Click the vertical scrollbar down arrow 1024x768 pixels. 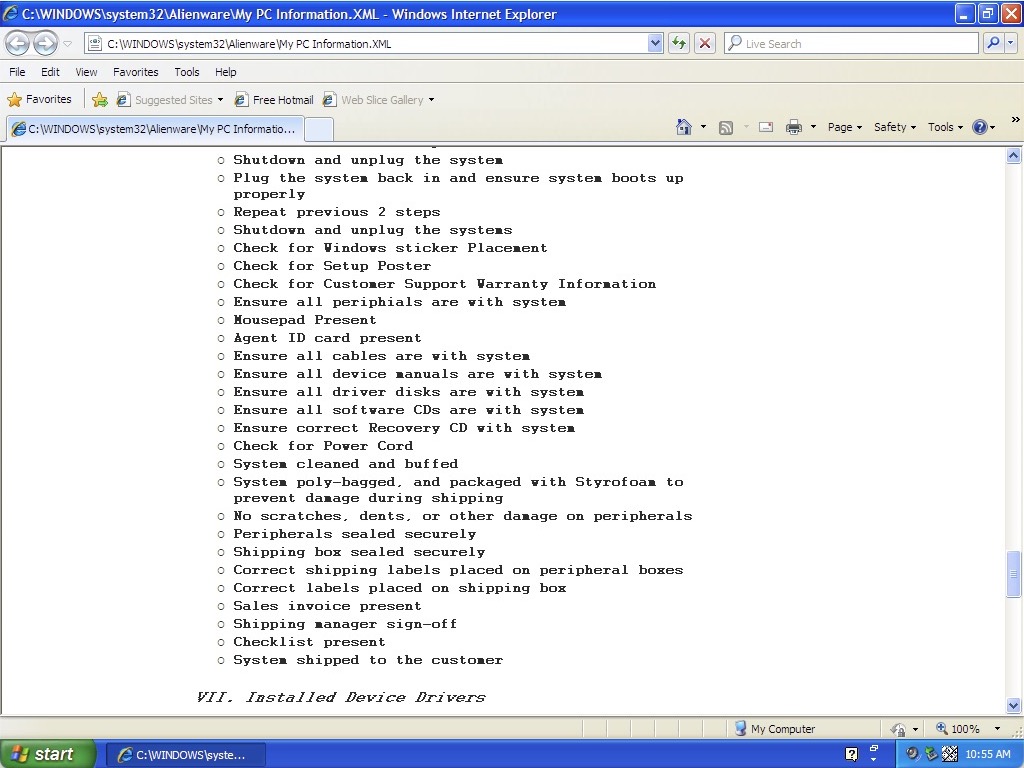click(x=1013, y=705)
